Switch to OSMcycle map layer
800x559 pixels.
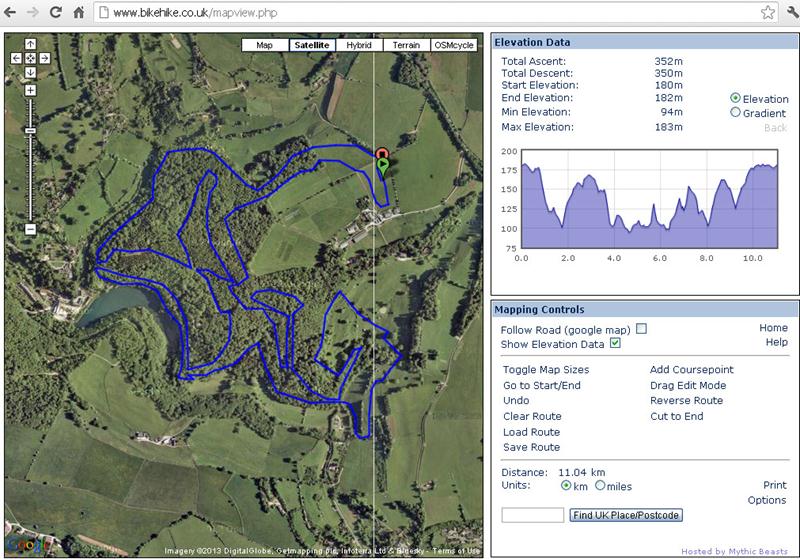pyautogui.click(x=455, y=45)
